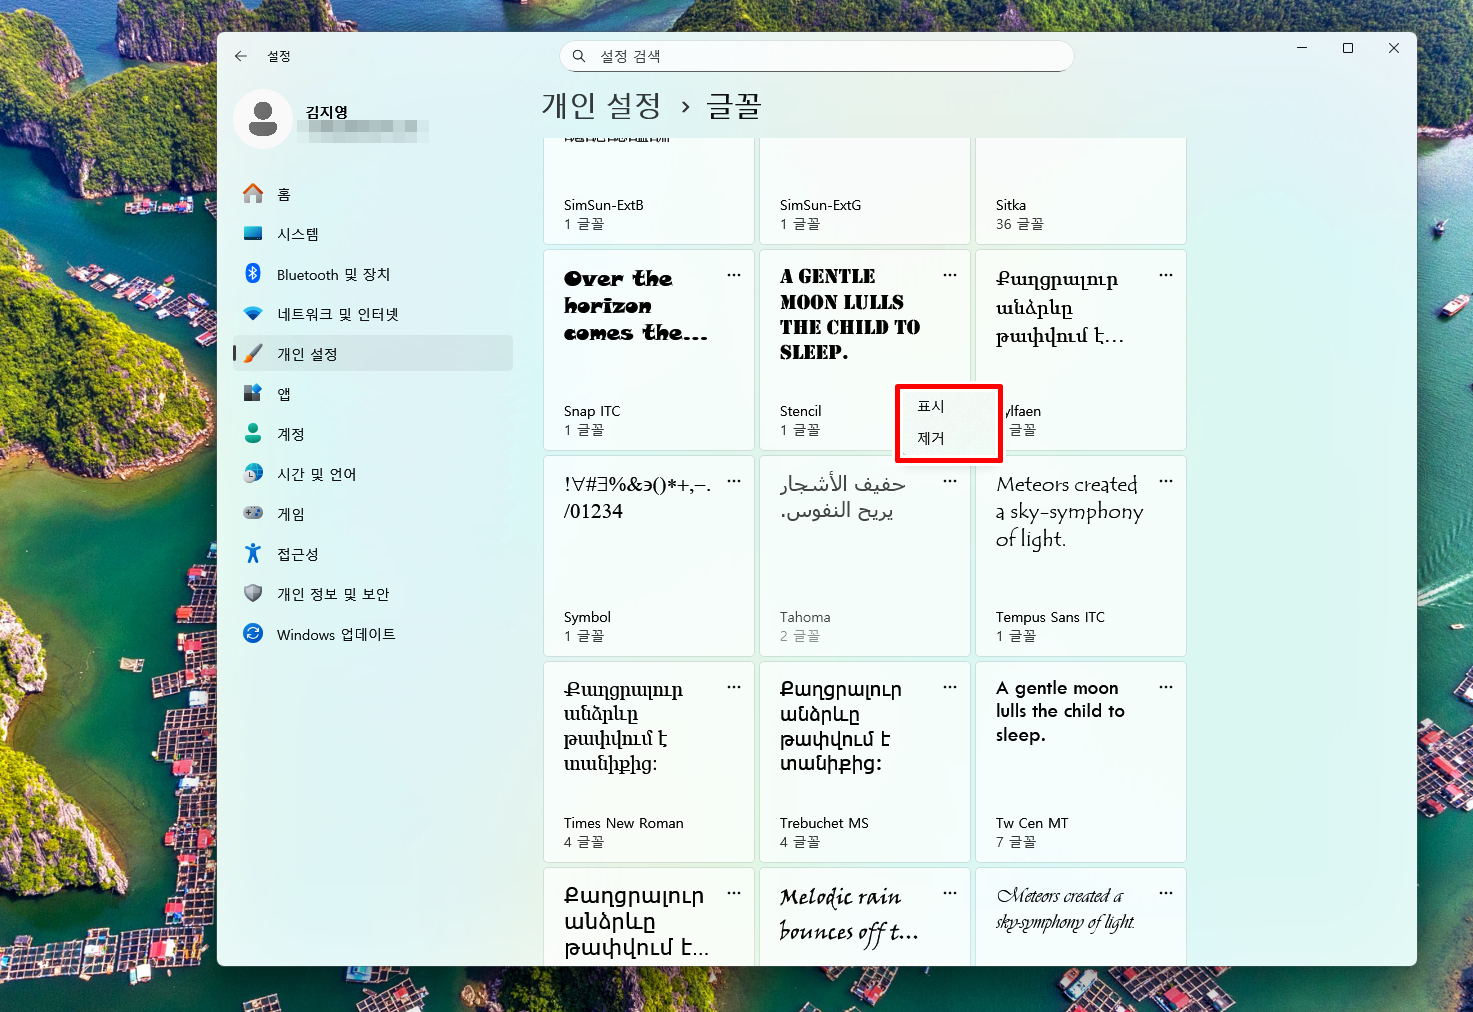
Task: Open Windows 업데이트 via refresh icon
Action: [x=253, y=633]
